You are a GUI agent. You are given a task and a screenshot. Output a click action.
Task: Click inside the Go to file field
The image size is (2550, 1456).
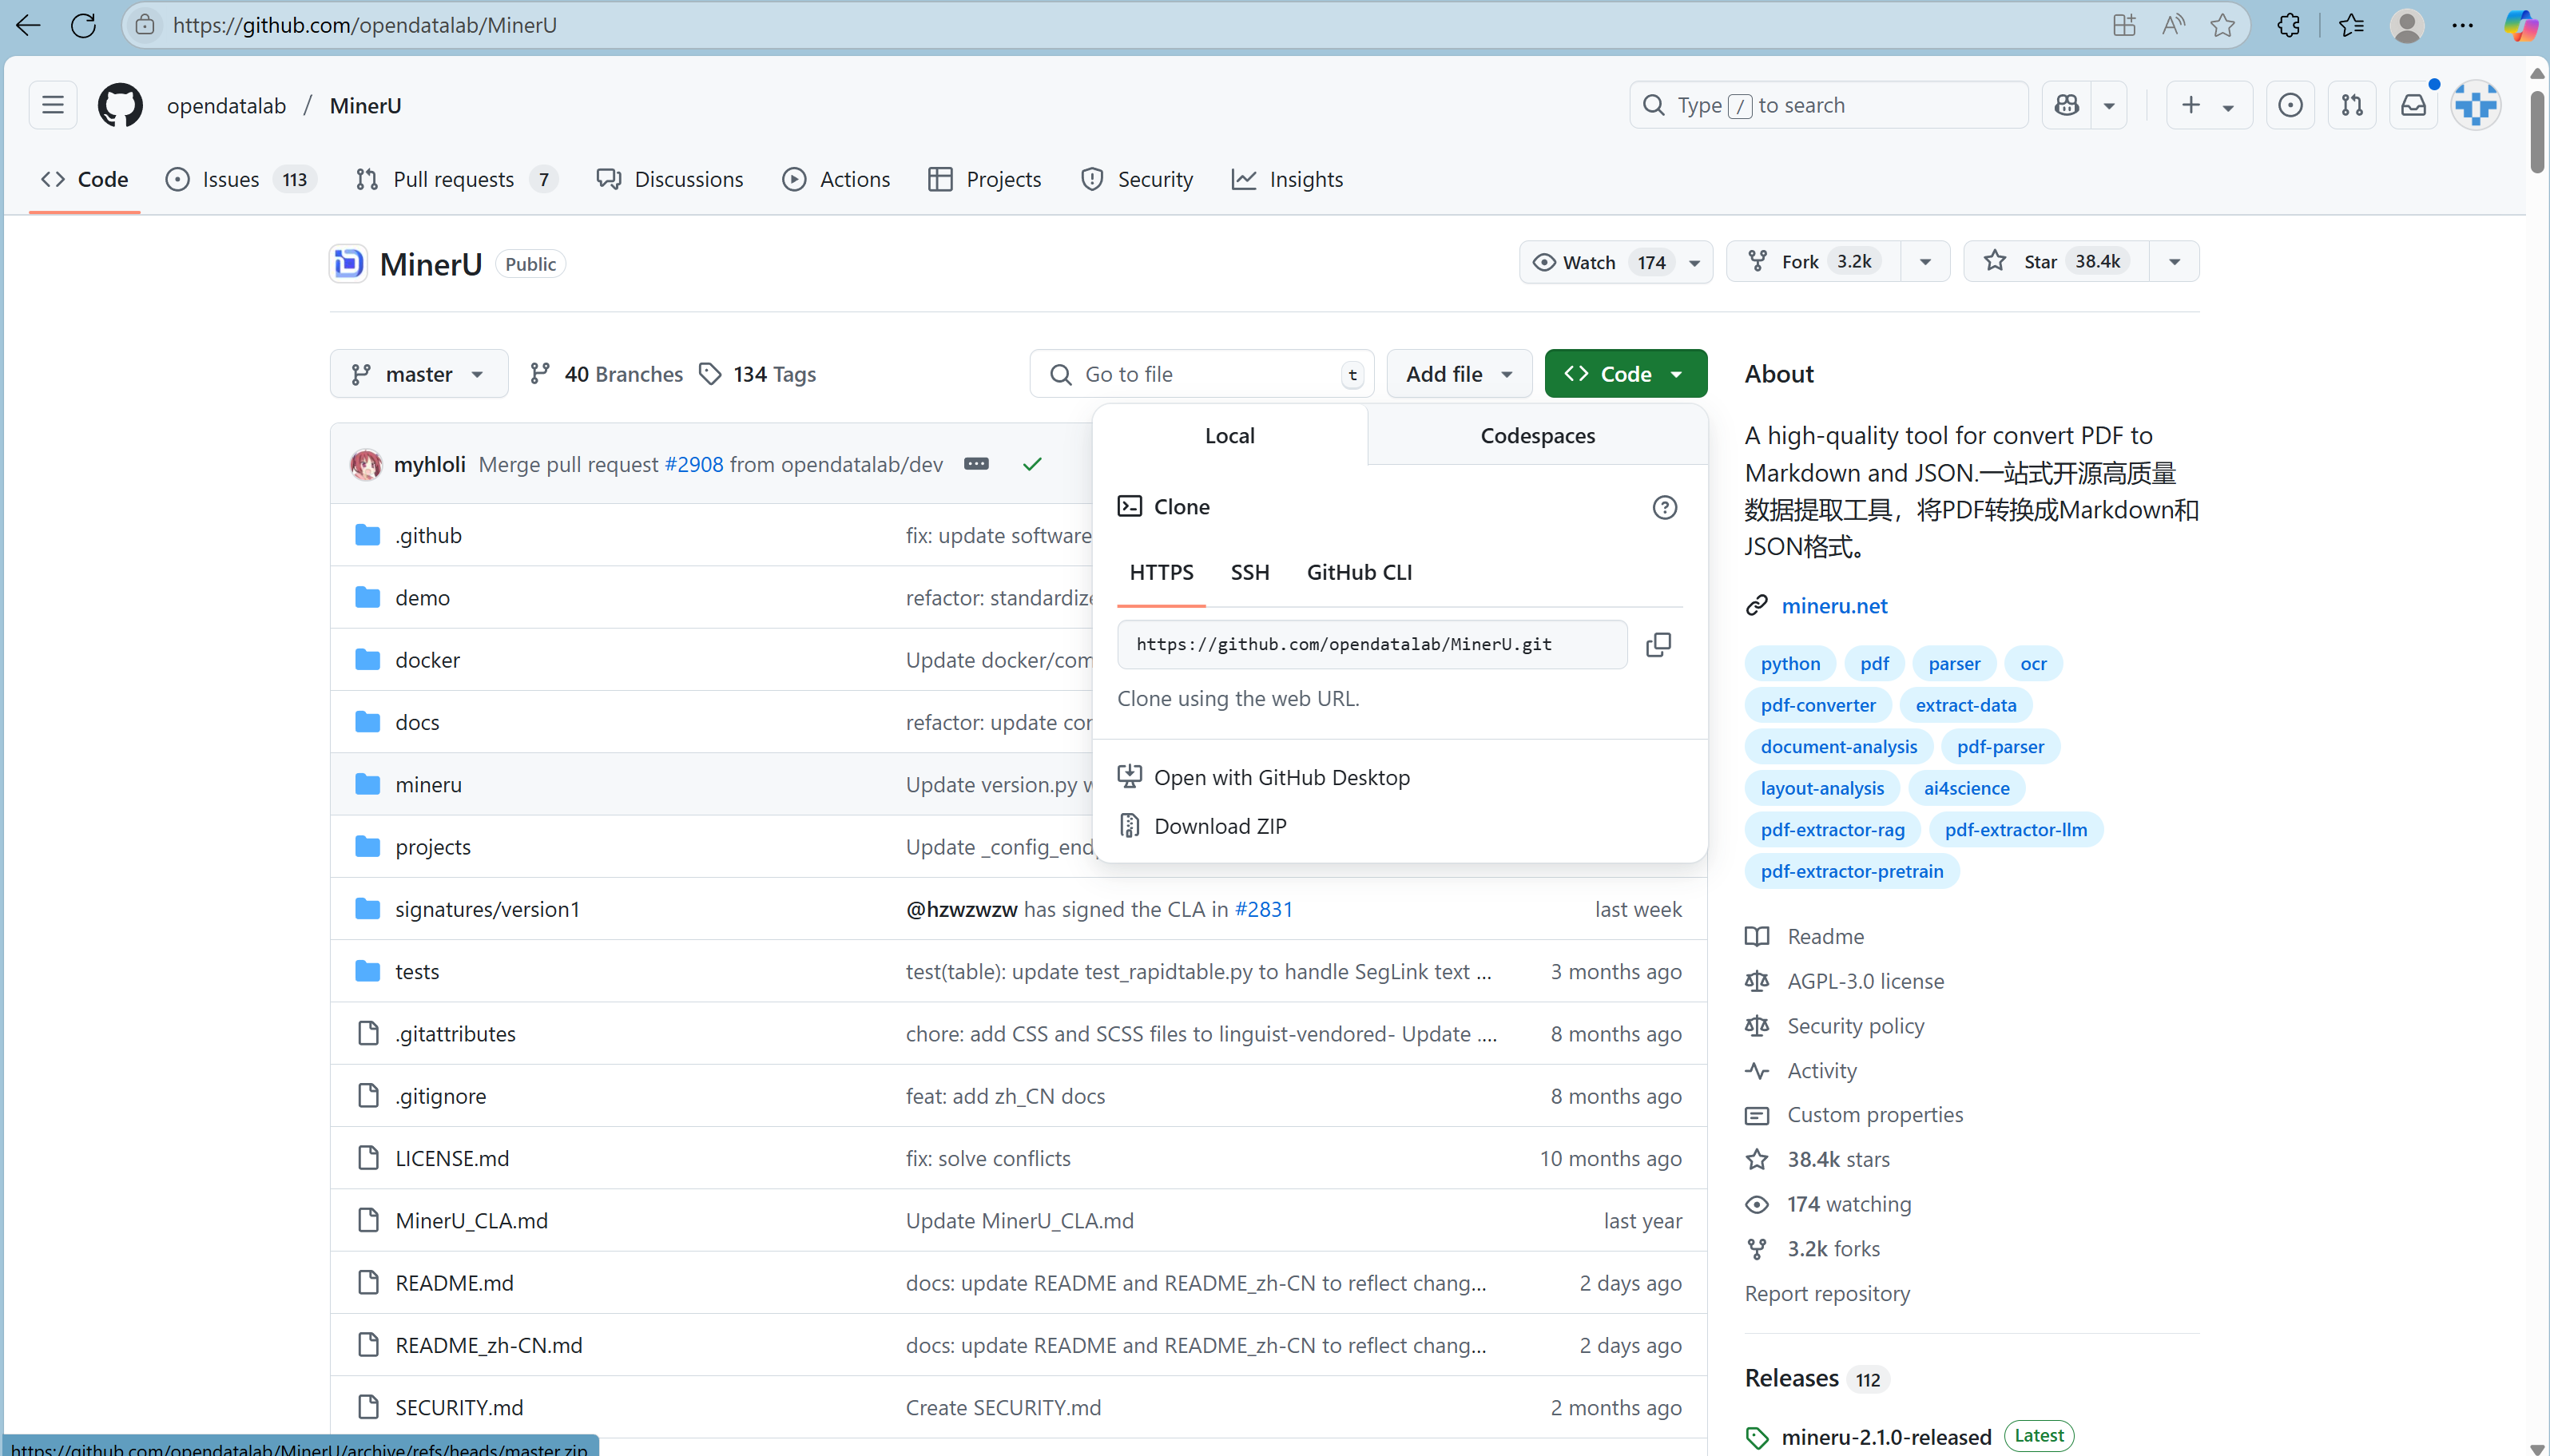[1200, 373]
